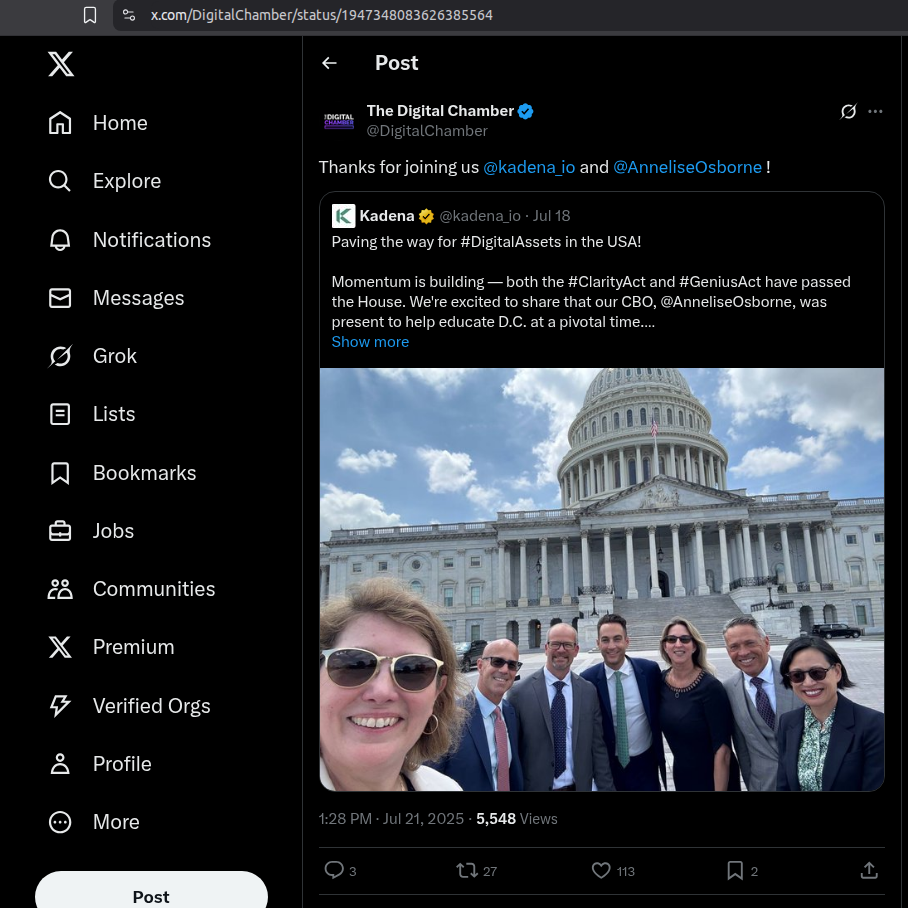Select the Lists menu label
908x908 pixels.
click(114, 414)
